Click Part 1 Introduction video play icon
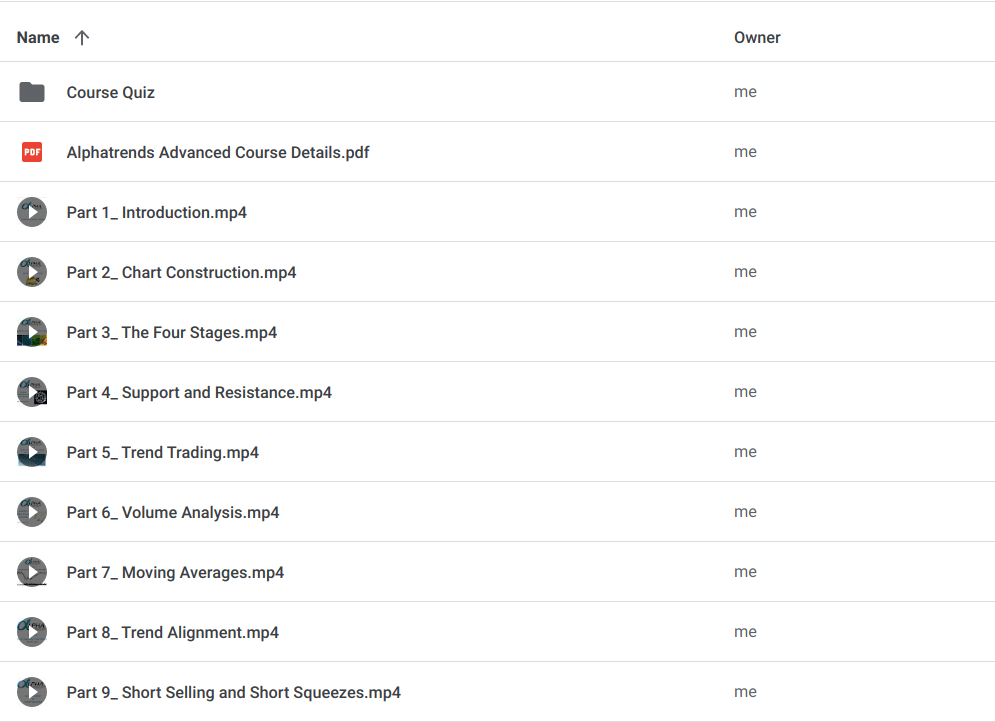 click(x=32, y=212)
